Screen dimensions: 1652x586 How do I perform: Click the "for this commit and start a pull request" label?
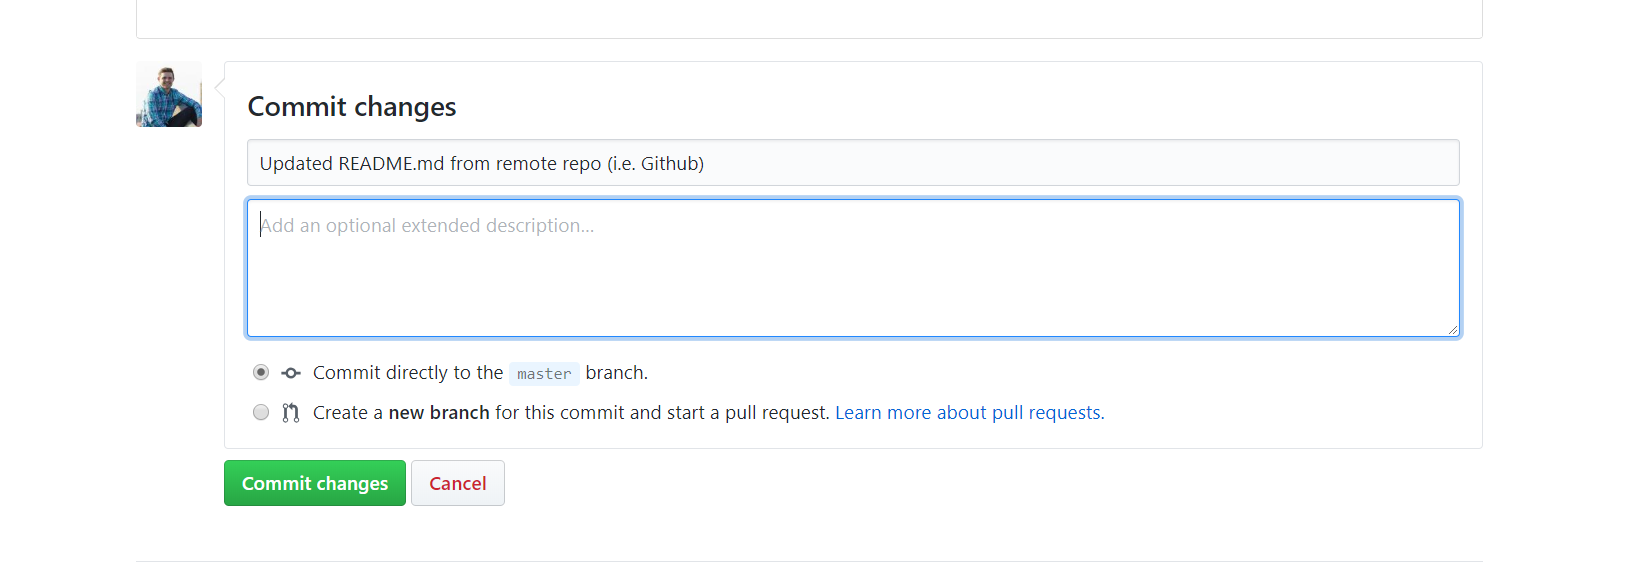pos(662,413)
